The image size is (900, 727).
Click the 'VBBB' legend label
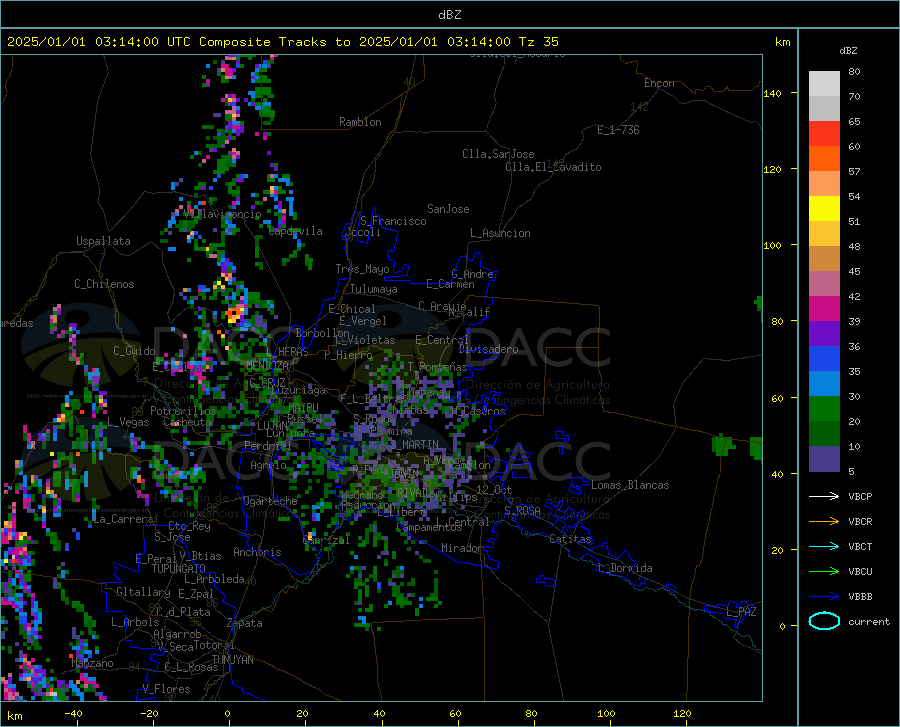[x=860, y=597]
